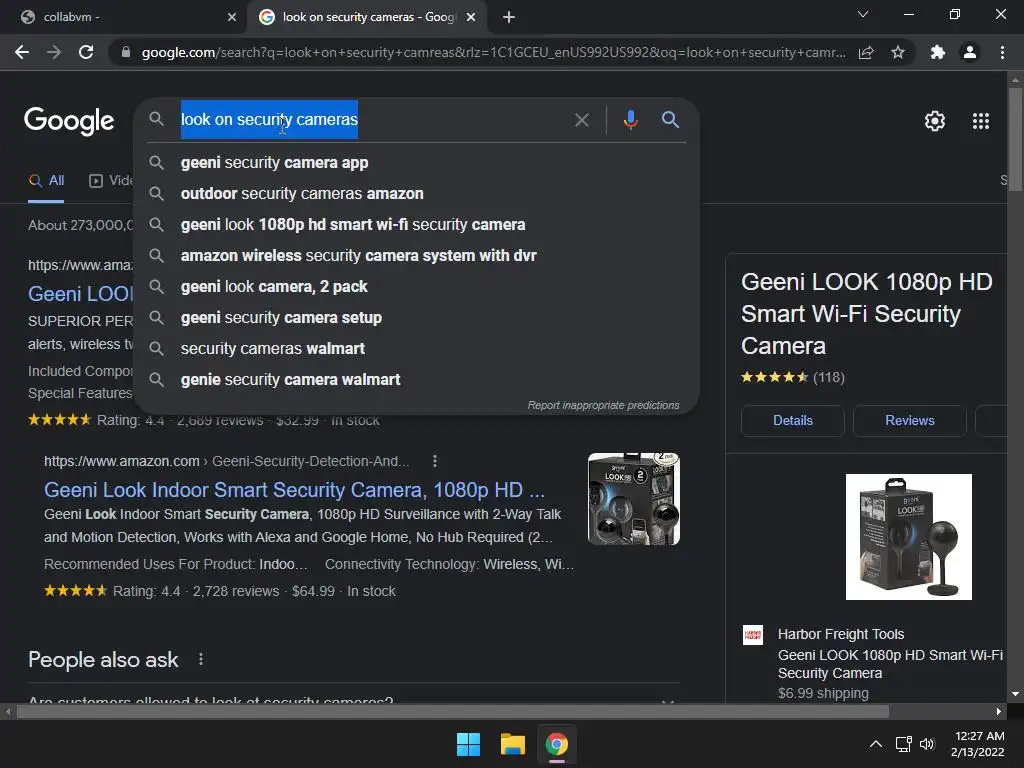Click the Reviews button in product panel
Viewport: 1024px width, 768px height.
coord(910,421)
